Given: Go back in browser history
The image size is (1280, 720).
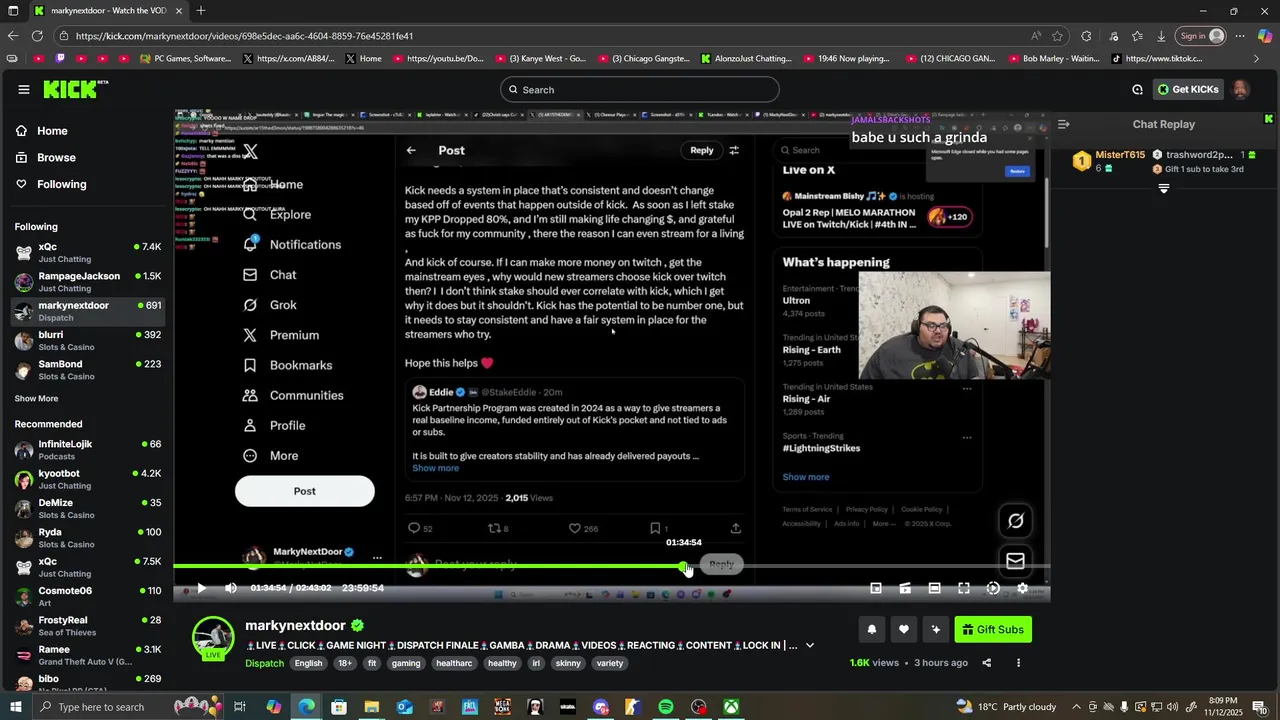Looking at the screenshot, I should pos(13,36).
